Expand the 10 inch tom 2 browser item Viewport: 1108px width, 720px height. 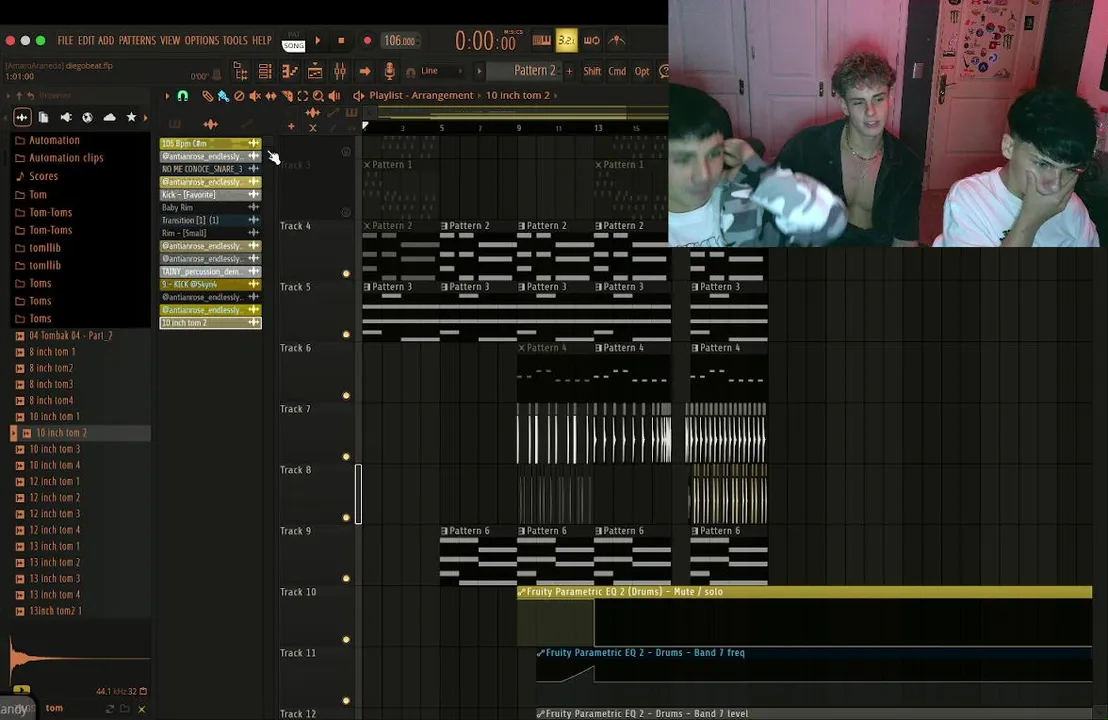tap(81, 432)
